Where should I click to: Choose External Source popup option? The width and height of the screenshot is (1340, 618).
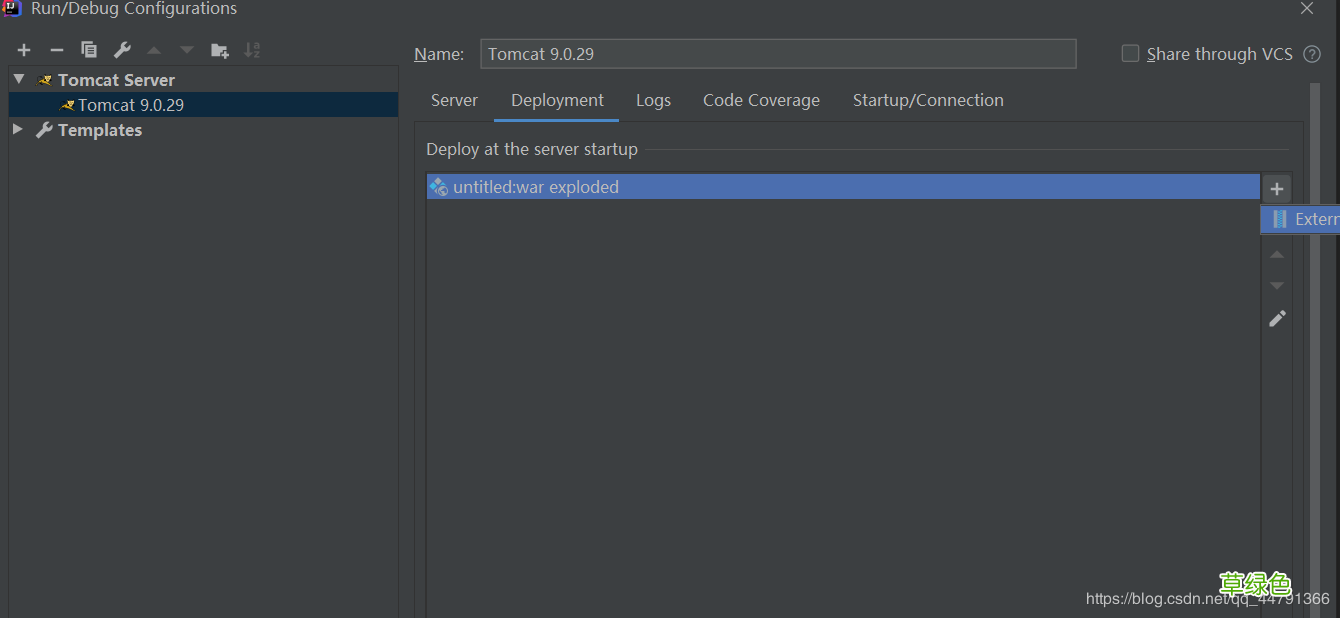[1305, 220]
